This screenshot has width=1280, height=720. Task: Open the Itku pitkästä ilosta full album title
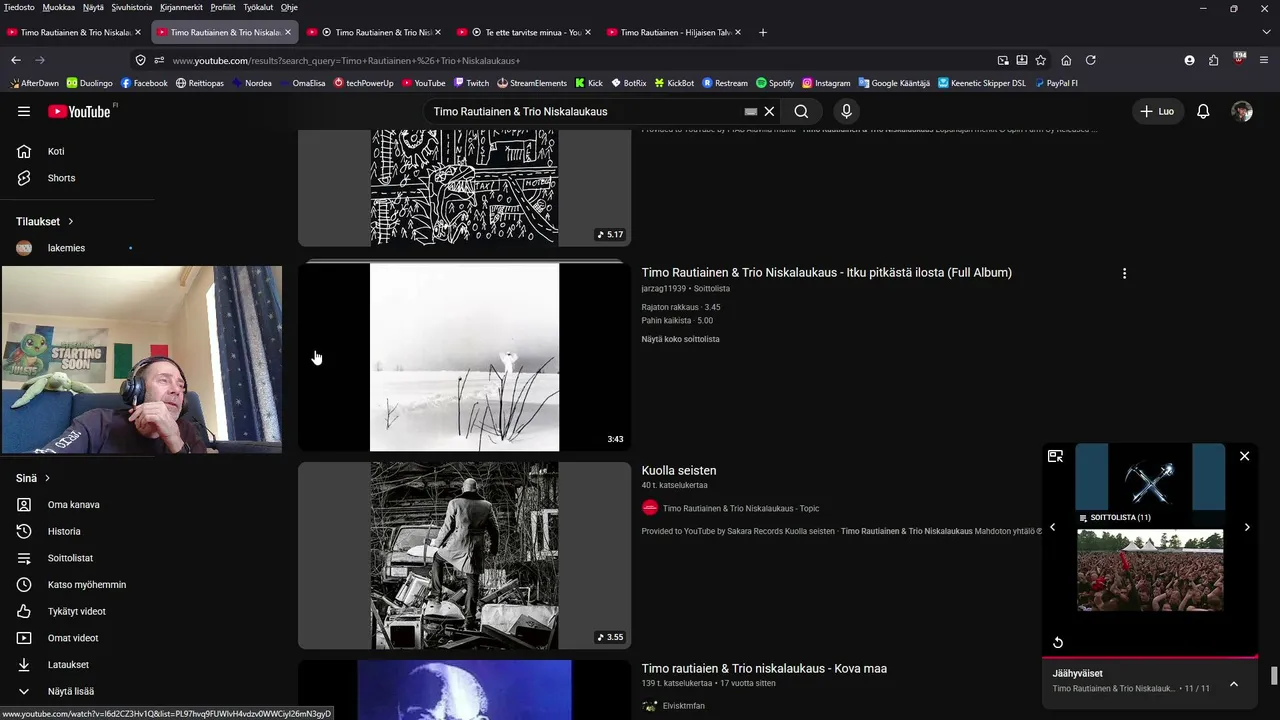point(826,272)
